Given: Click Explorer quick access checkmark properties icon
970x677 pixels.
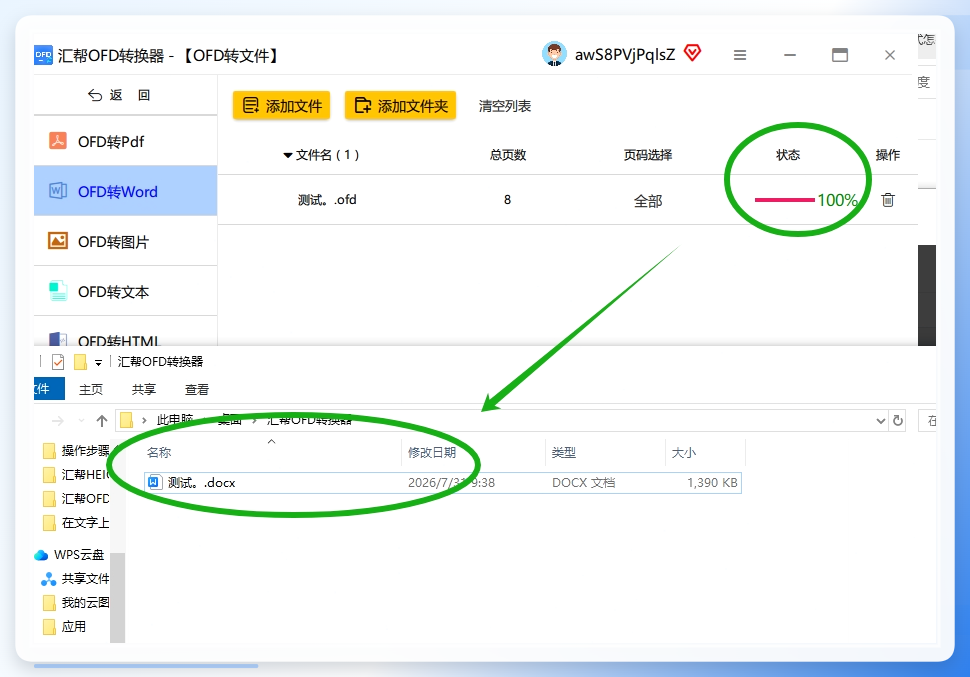Looking at the screenshot, I should (x=58, y=361).
